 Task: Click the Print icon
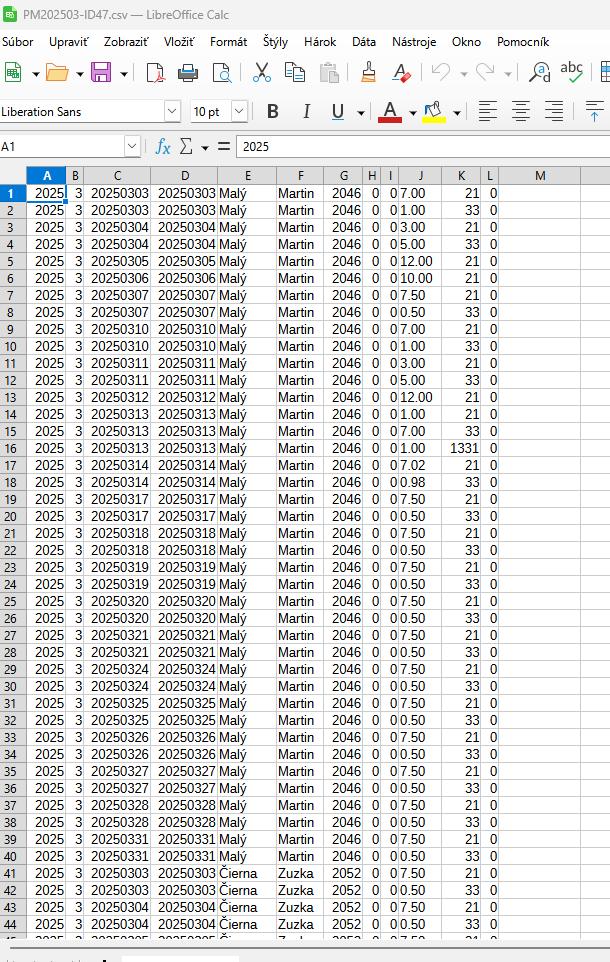[x=188, y=72]
